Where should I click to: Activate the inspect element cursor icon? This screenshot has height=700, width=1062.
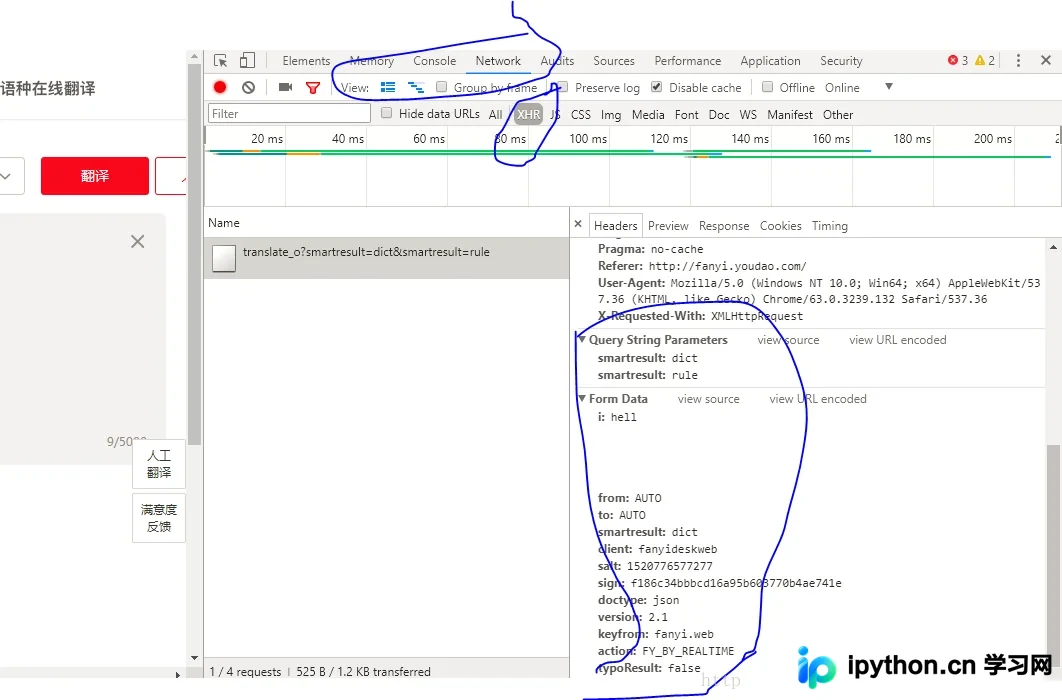[220, 60]
